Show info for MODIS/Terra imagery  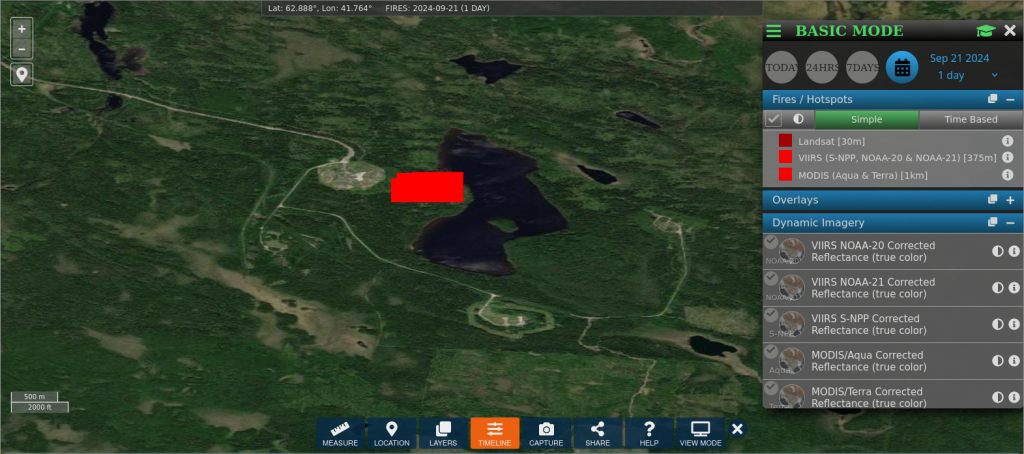[1014, 397]
